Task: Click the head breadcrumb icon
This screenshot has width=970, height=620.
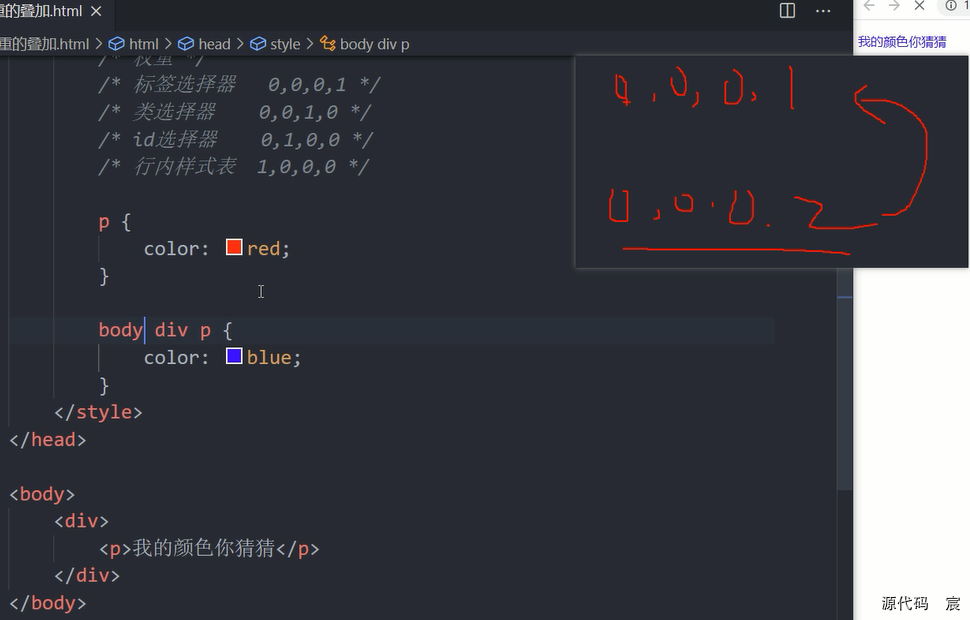Action: click(x=187, y=43)
